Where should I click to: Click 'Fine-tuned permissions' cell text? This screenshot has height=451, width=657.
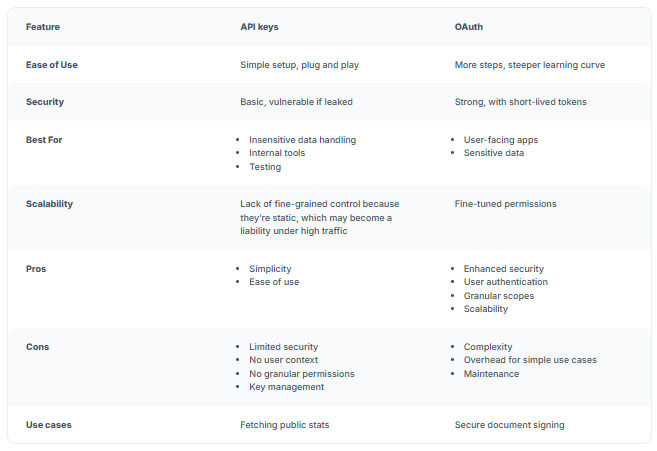505,204
